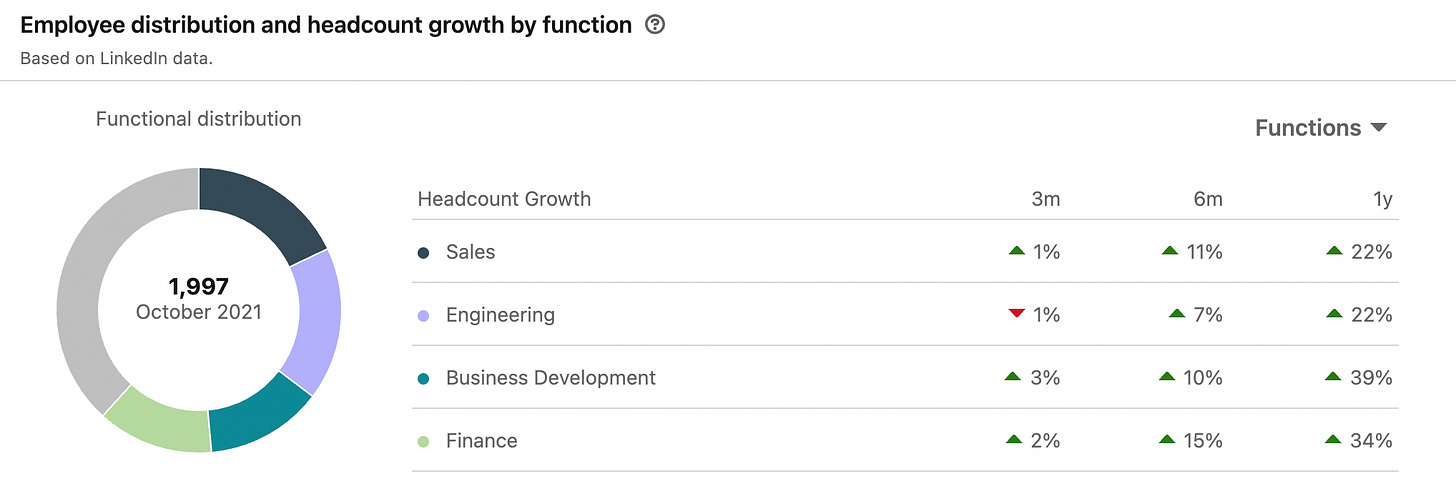This screenshot has height=496, width=1456.
Task: Click the green up arrow for Sales 3m
Action: pyautogui.click(x=1017, y=251)
